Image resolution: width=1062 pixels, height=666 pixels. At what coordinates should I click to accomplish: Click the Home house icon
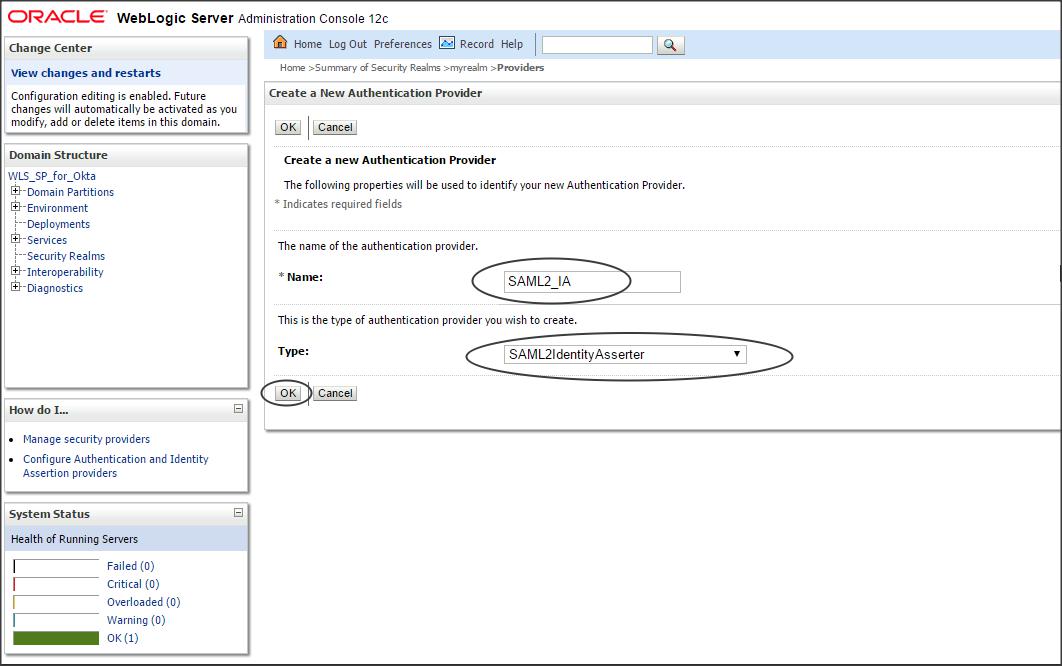[x=280, y=43]
